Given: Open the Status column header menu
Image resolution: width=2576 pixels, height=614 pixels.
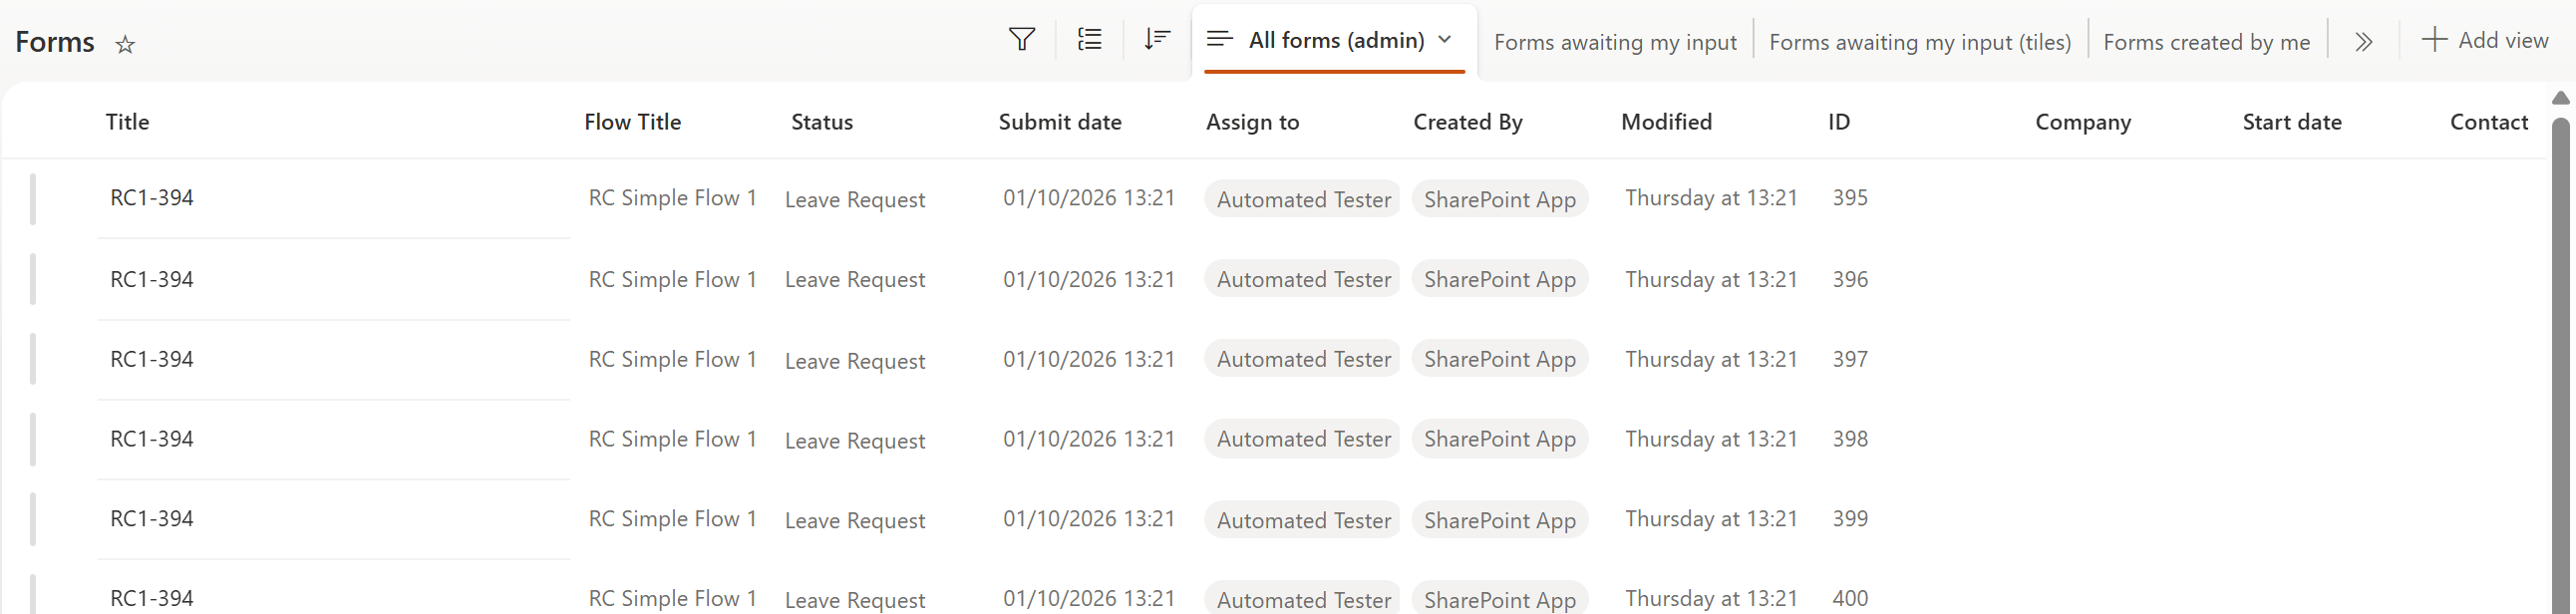Looking at the screenshot, I should [x=822, y=122].
